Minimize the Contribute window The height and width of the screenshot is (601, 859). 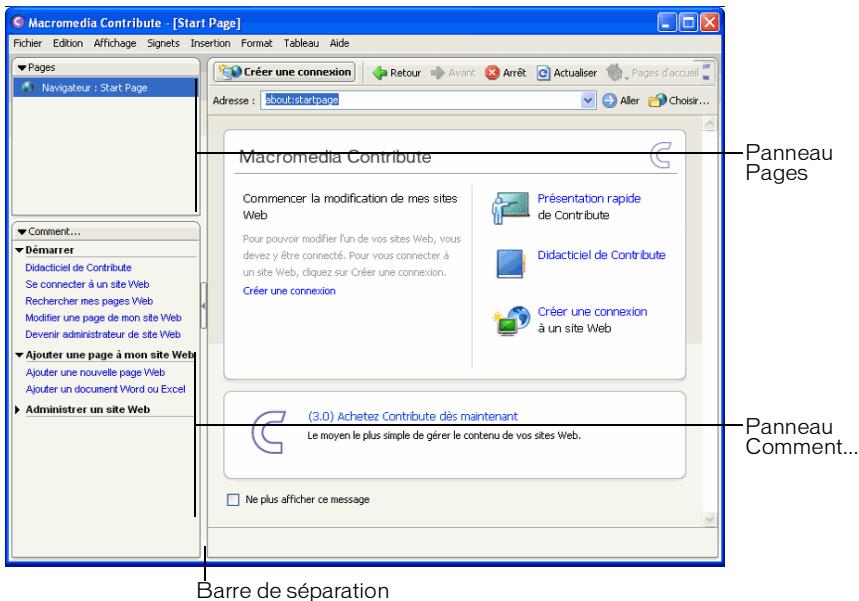tap(667, 22)
